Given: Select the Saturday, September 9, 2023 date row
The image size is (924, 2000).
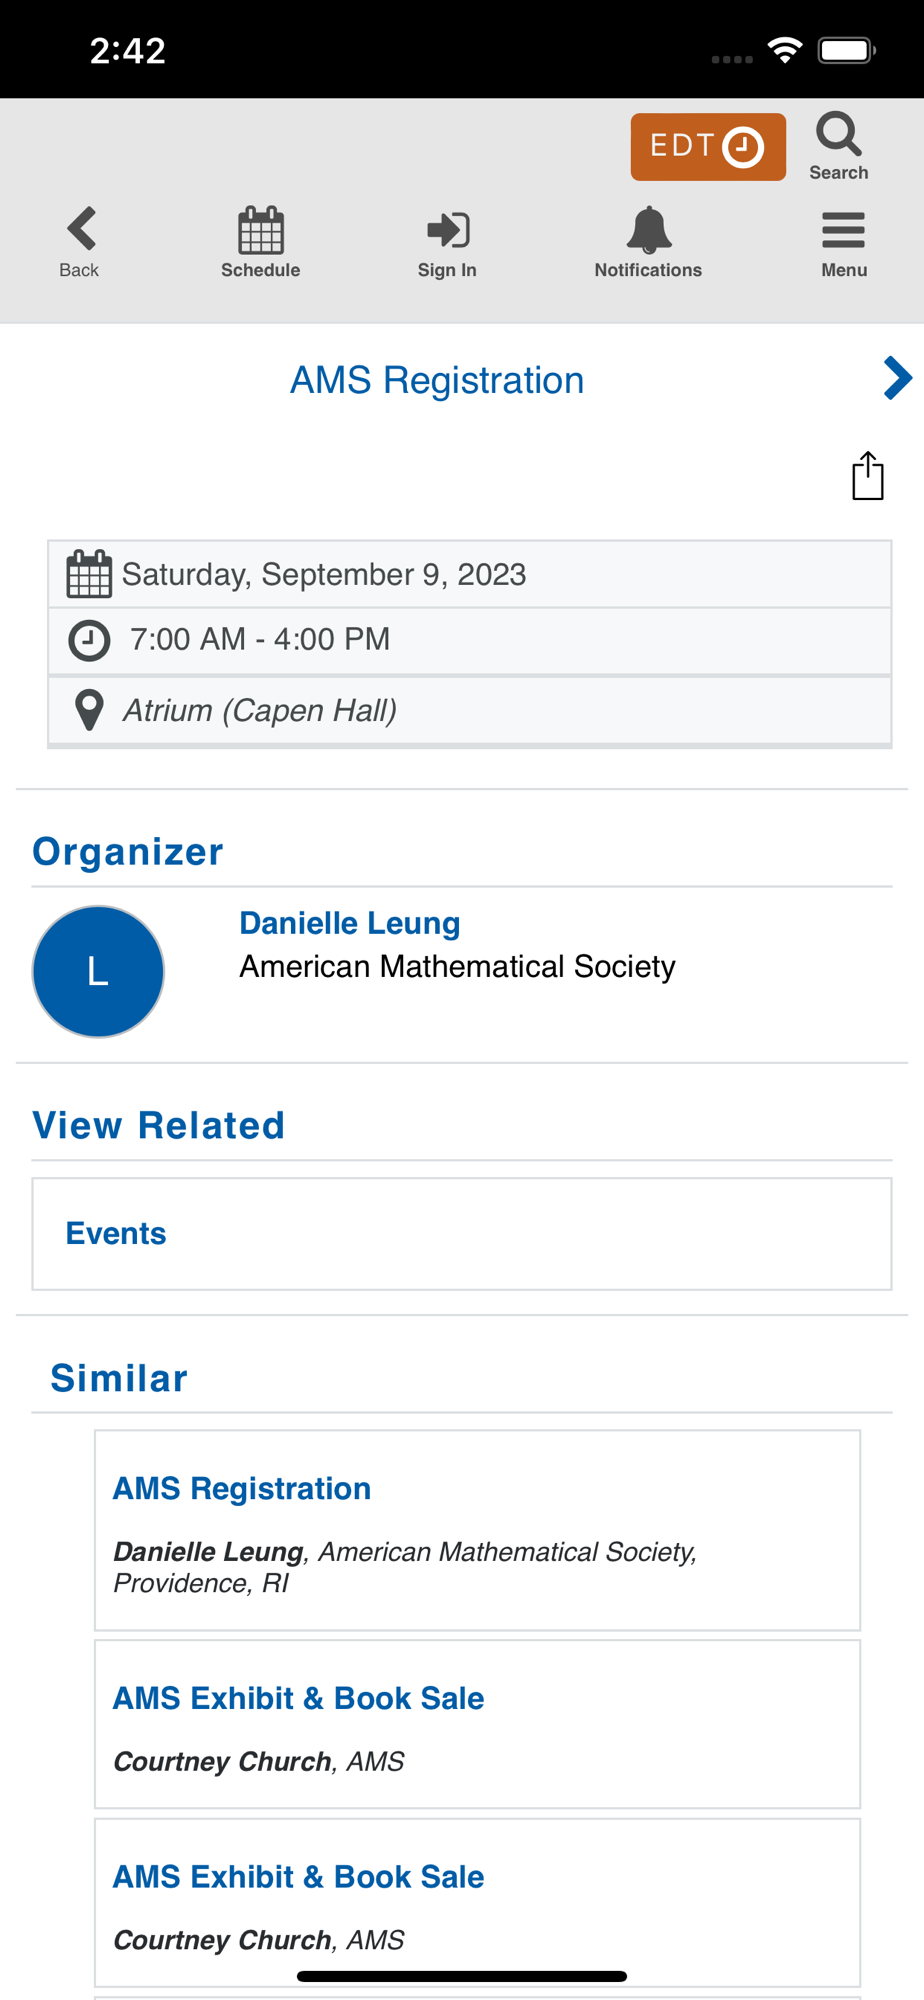Looking at the screenshot, I should click(x=470, y=574).
